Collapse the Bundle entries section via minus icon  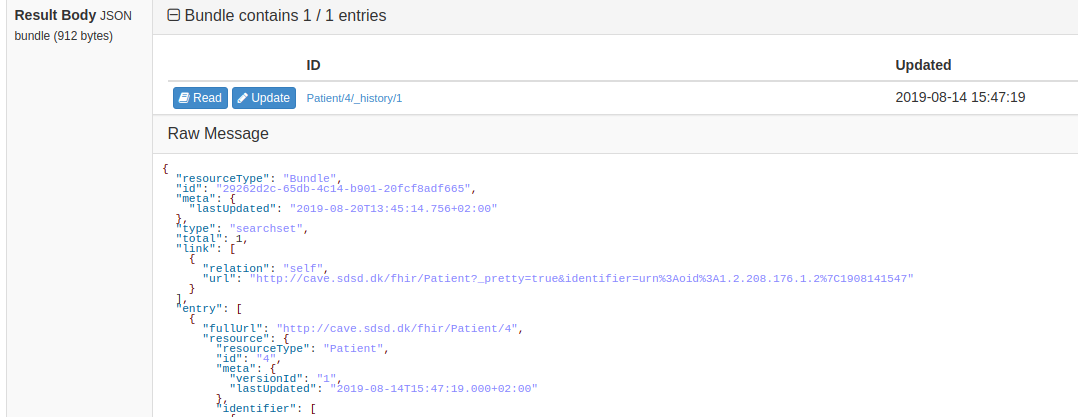[174, 16]
